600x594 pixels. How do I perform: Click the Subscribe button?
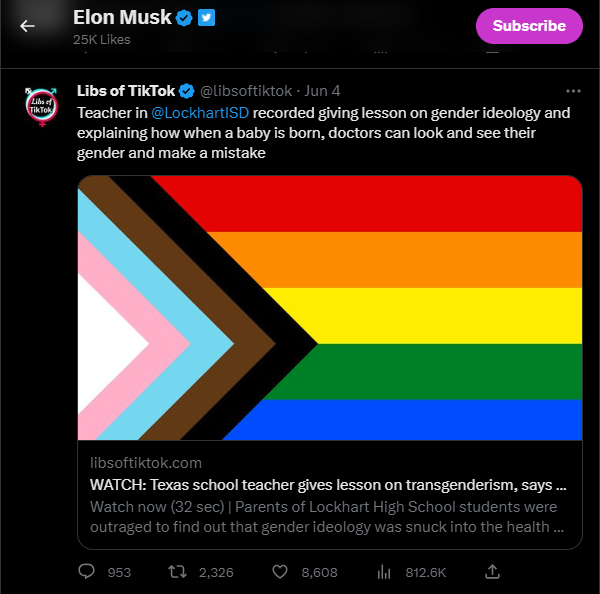[x=529, y=26]
